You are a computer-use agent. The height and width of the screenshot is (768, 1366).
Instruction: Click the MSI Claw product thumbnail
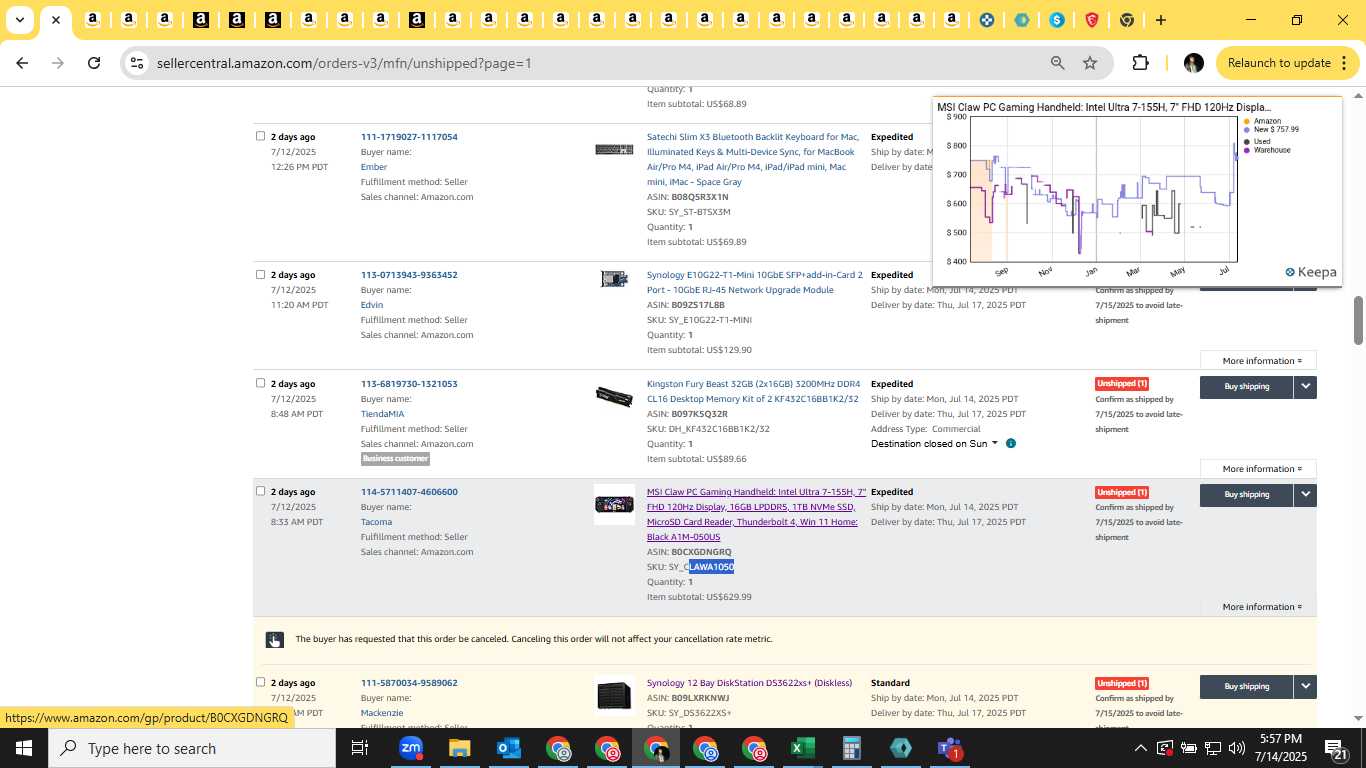[x=614, y=505]
